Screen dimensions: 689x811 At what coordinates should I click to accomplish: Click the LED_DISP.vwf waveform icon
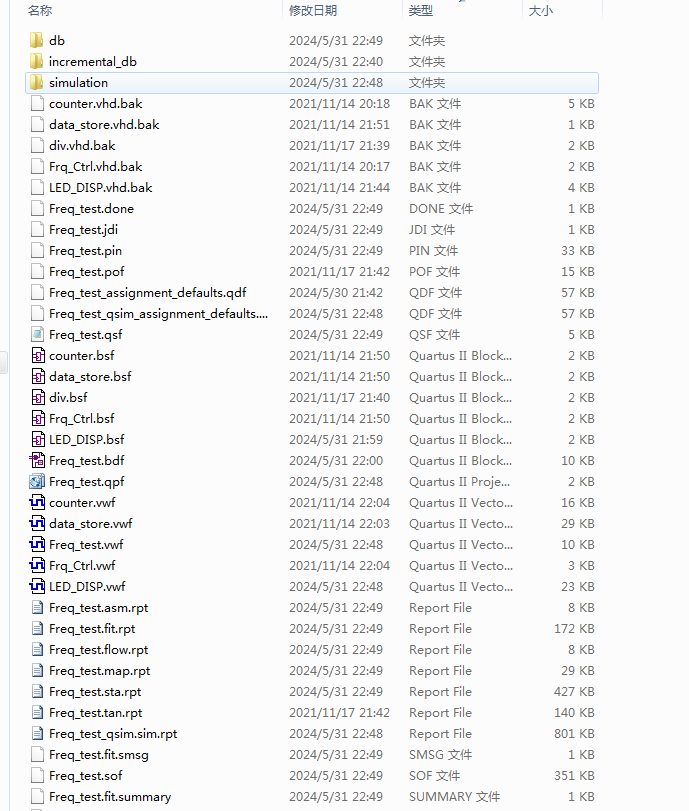click(x=37, y=587)
